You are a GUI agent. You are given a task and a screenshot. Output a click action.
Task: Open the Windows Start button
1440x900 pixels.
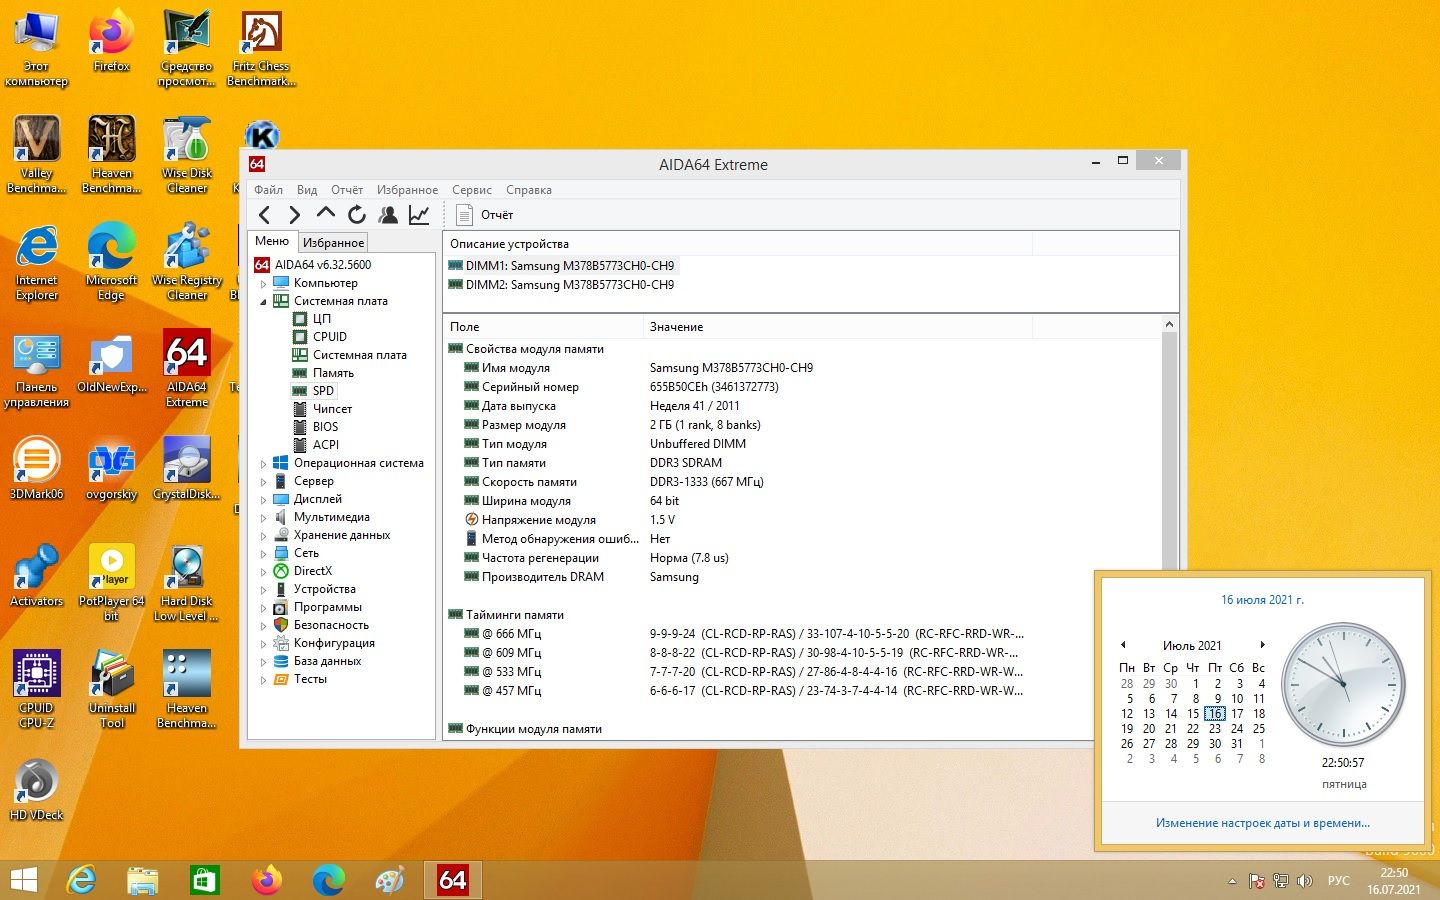(x=23, y=880)
